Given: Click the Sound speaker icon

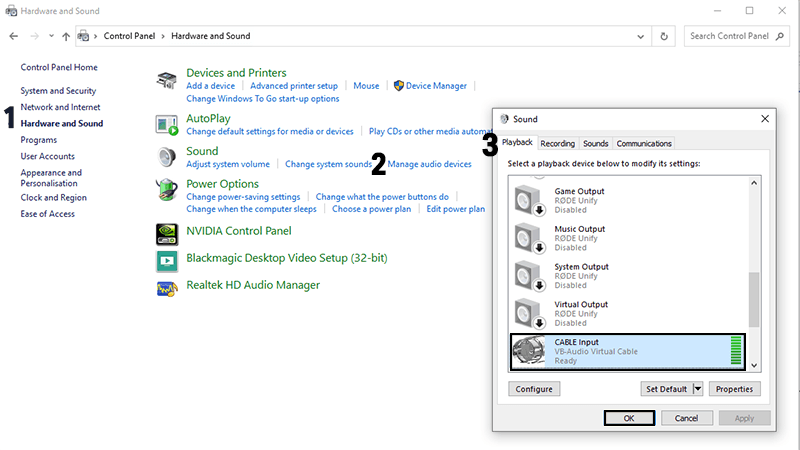Looking at the screenshot, I should 167,157.
